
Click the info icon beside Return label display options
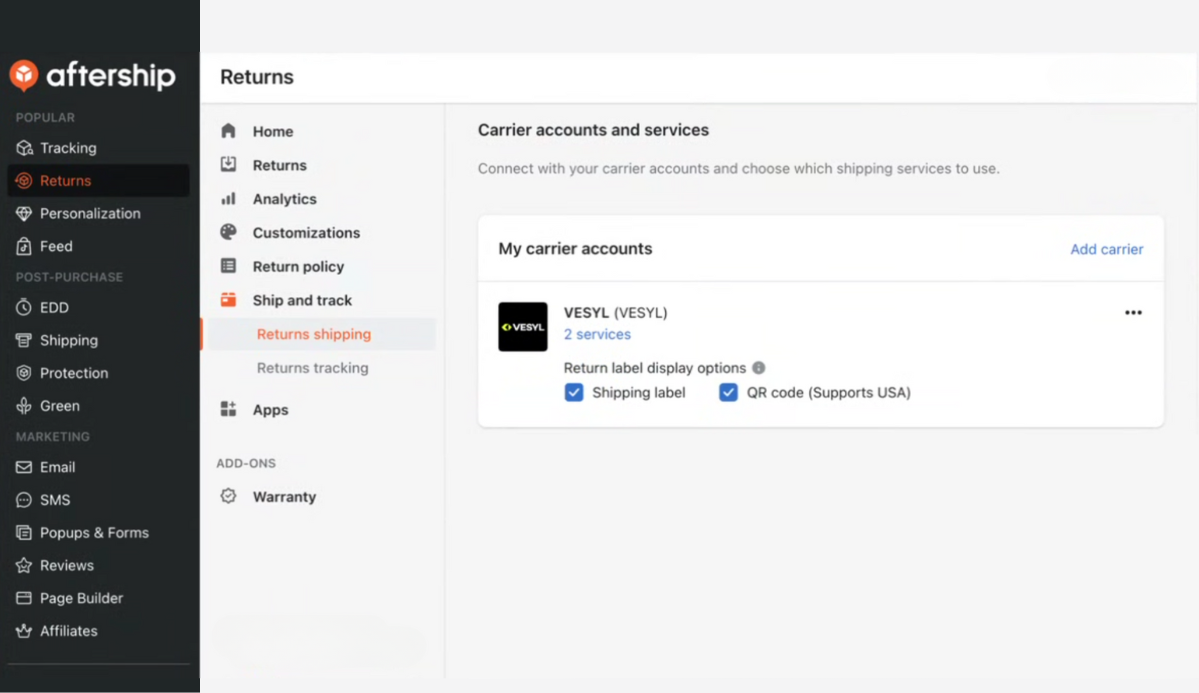click(x=759, y=368)
